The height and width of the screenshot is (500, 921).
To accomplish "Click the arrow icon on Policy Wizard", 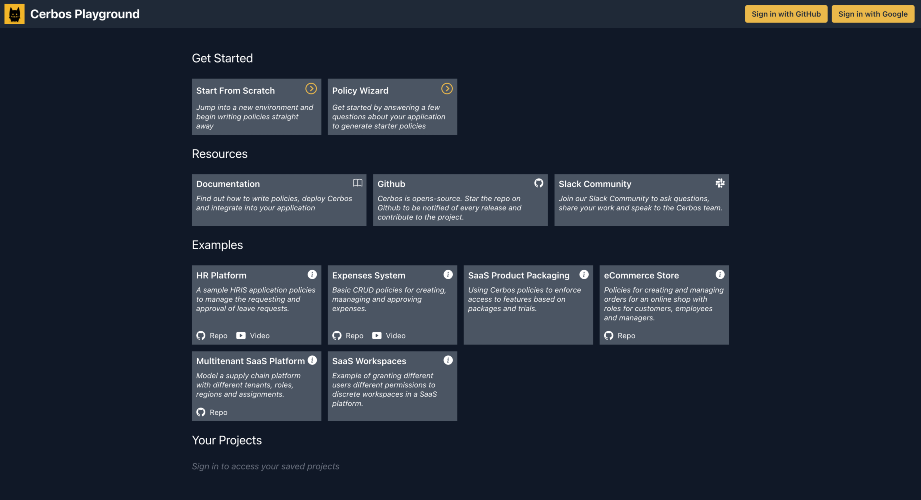I will 447,89.
